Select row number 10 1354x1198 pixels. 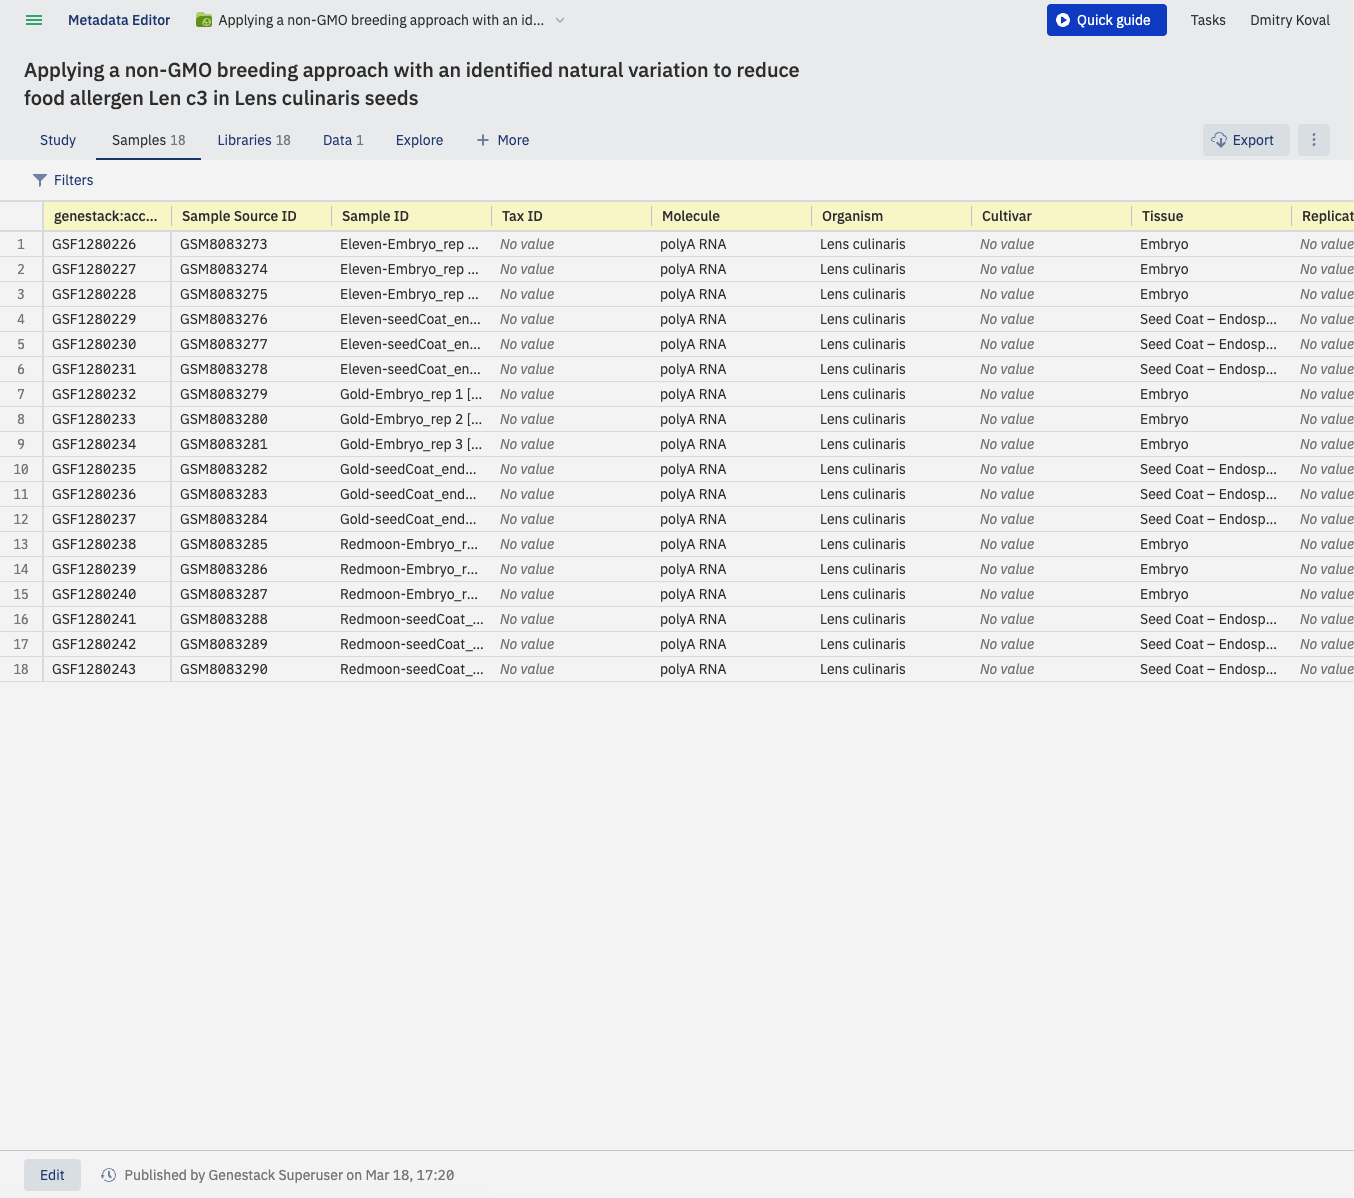[x=21, y=469]
